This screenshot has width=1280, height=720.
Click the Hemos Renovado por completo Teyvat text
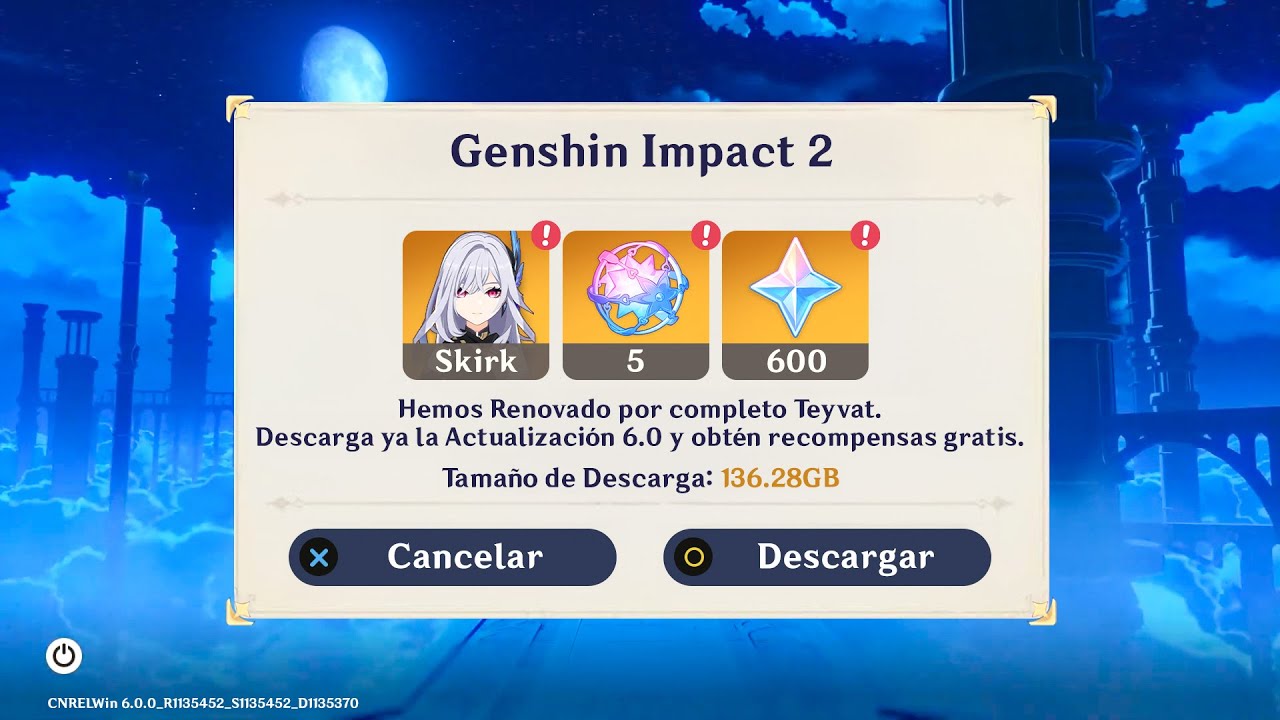[640, 409]
